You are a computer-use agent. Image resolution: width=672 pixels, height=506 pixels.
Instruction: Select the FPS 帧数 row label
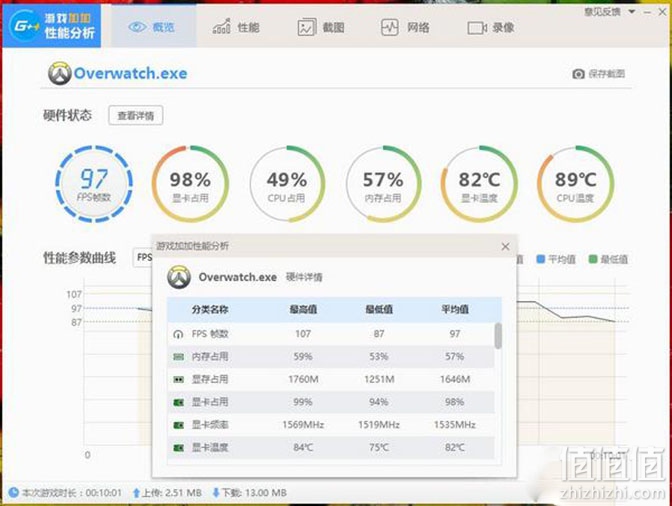210,334
